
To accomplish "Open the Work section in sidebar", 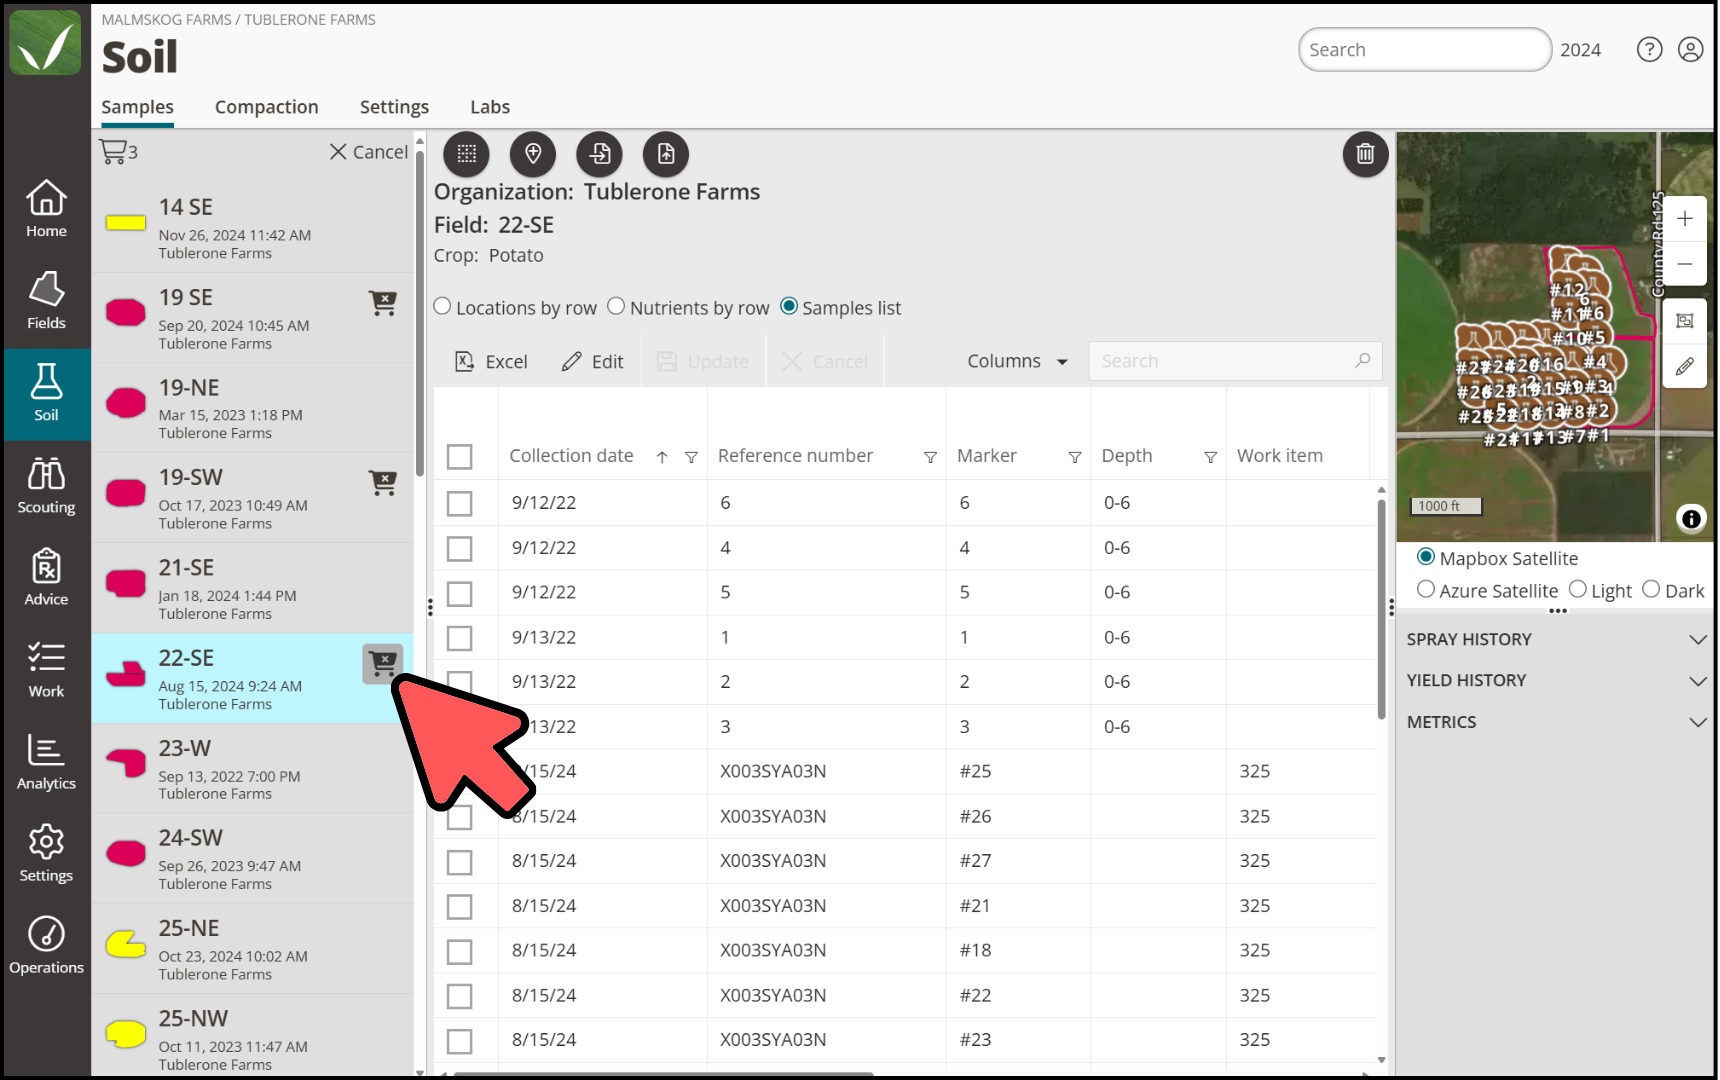I will [x=46, y=671].
